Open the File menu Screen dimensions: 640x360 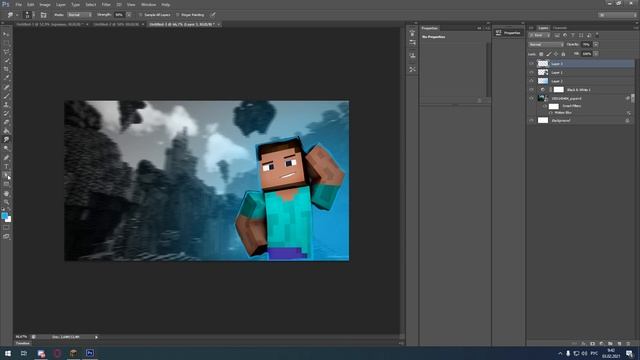click(x=18, y=4)
